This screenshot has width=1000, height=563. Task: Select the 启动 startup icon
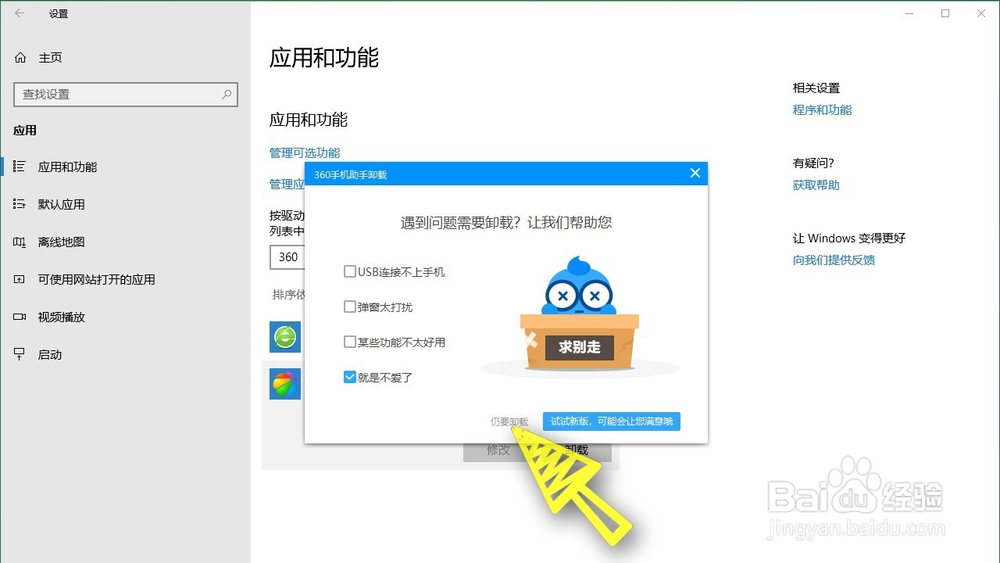pyautogui.click(x=19, y=355)
